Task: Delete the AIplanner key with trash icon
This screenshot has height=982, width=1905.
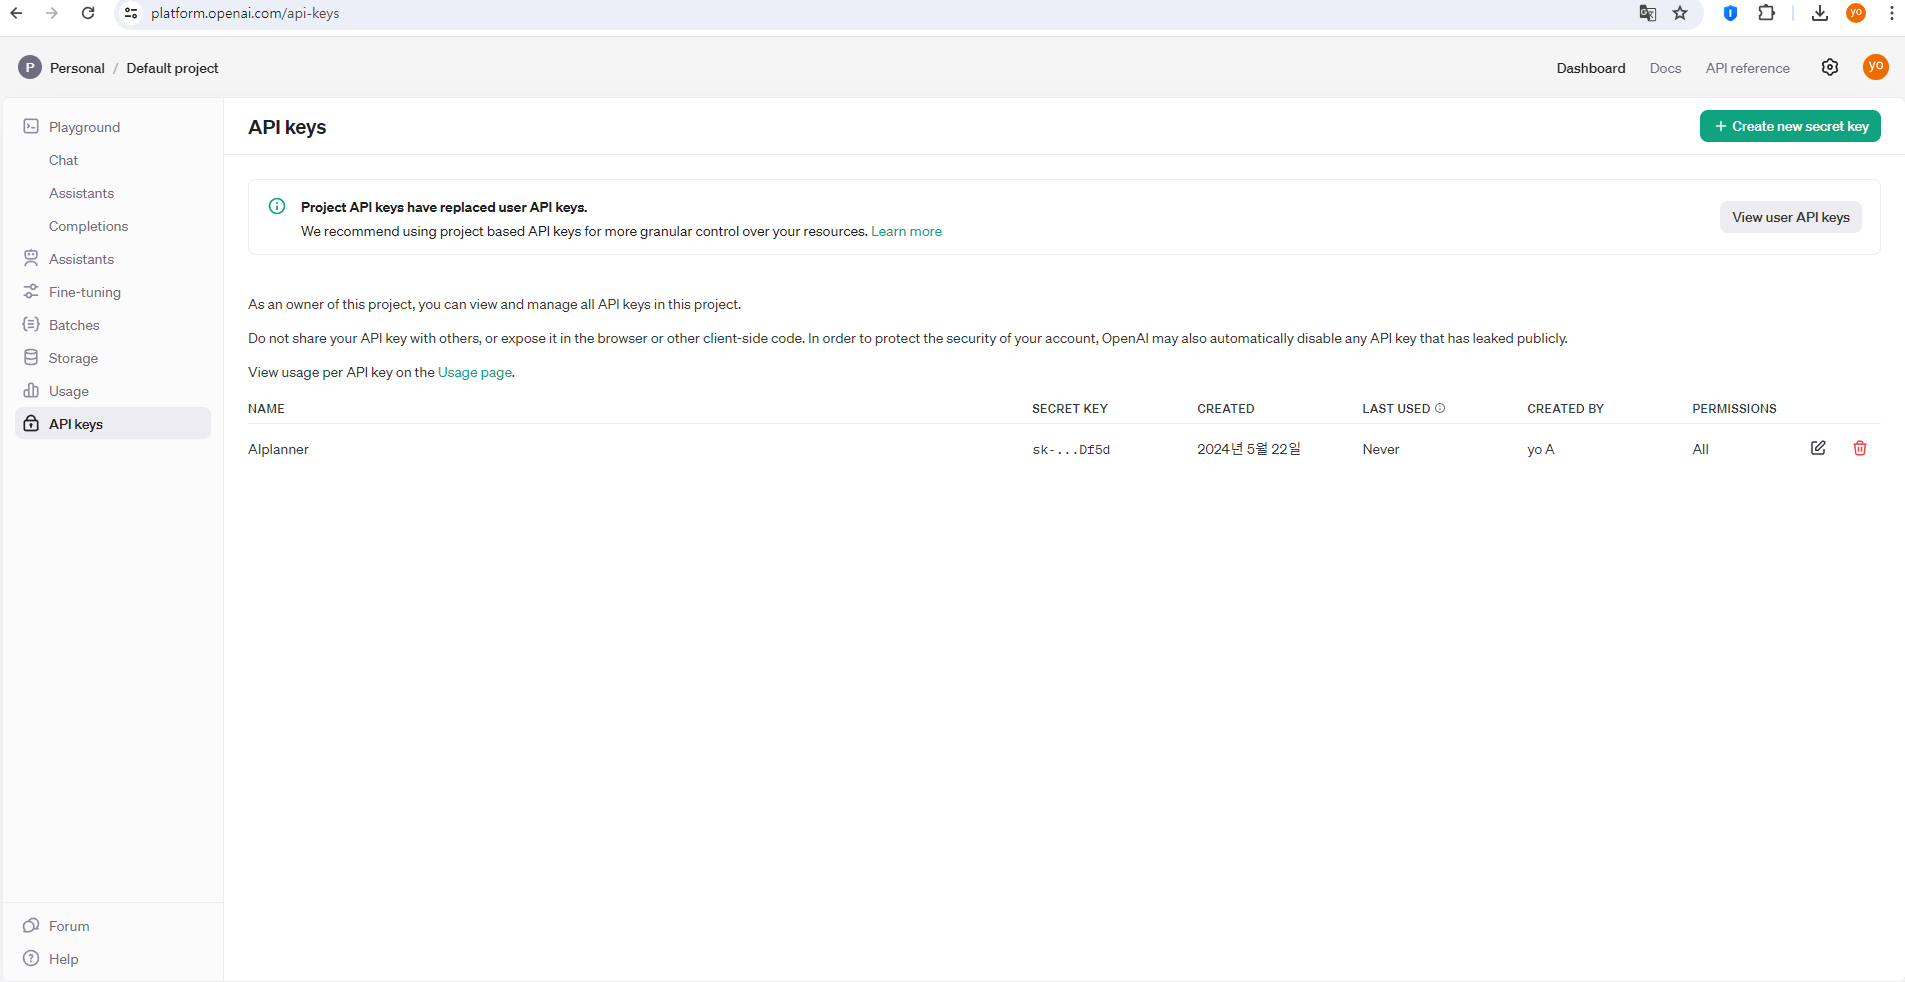Action: (x=1860, y=448)
